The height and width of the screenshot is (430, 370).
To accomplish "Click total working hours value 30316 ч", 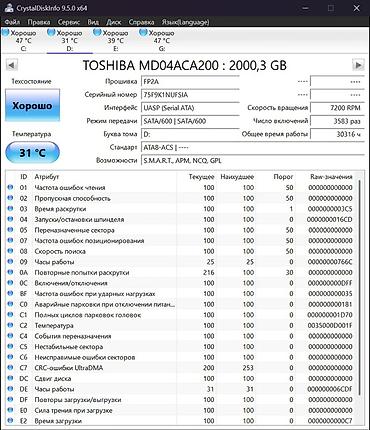I will (x=337, y=134).
